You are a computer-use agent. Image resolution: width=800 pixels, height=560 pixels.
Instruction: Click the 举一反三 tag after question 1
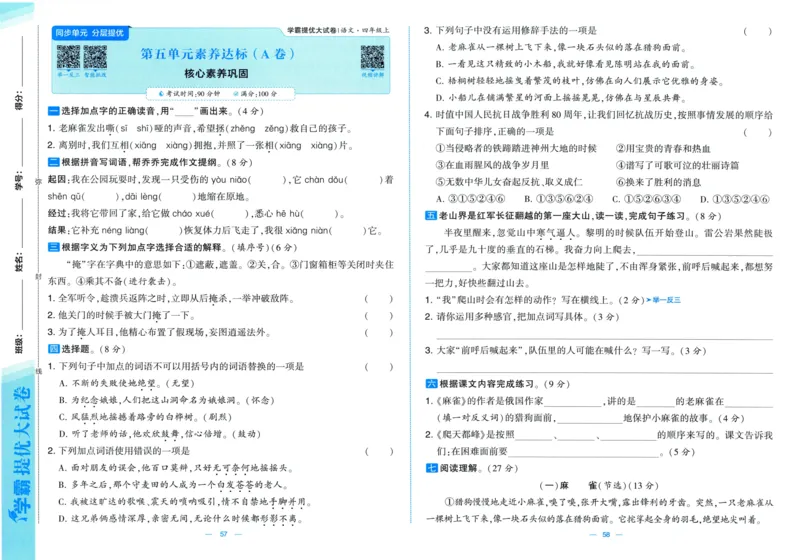[663, 300]
